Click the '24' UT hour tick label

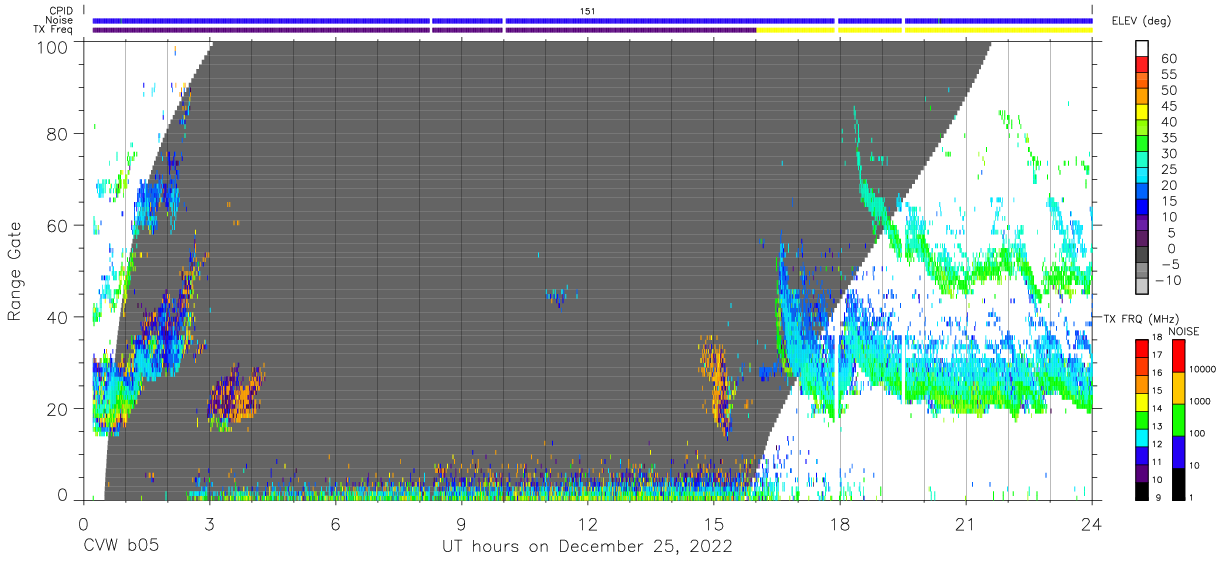[x=1092, y=524]
